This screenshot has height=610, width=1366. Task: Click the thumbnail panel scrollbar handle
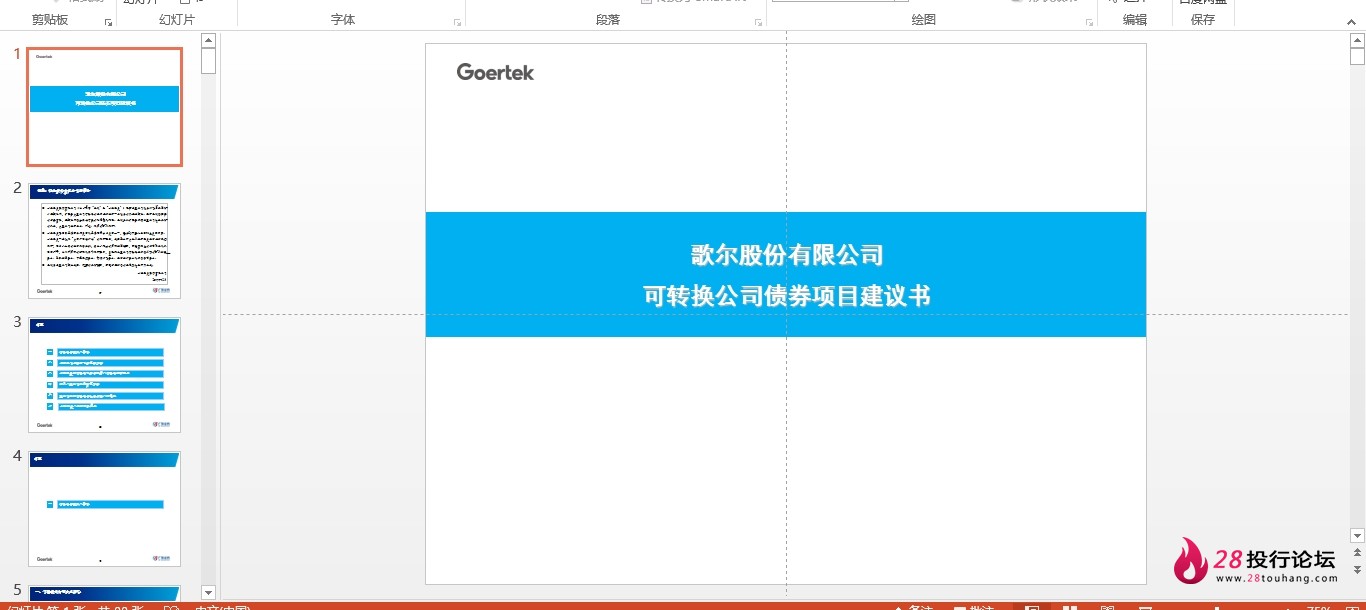tap(208, 61)
